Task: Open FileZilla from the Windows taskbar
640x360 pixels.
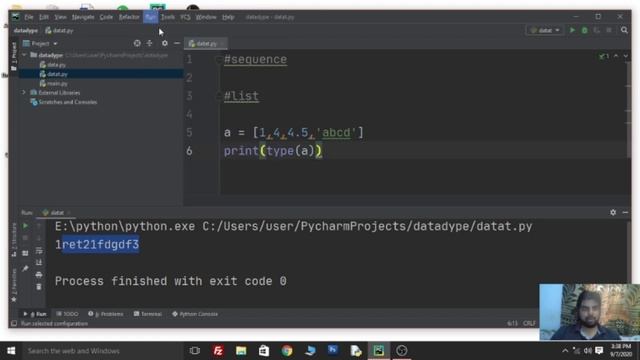Action: pos(218,351)
